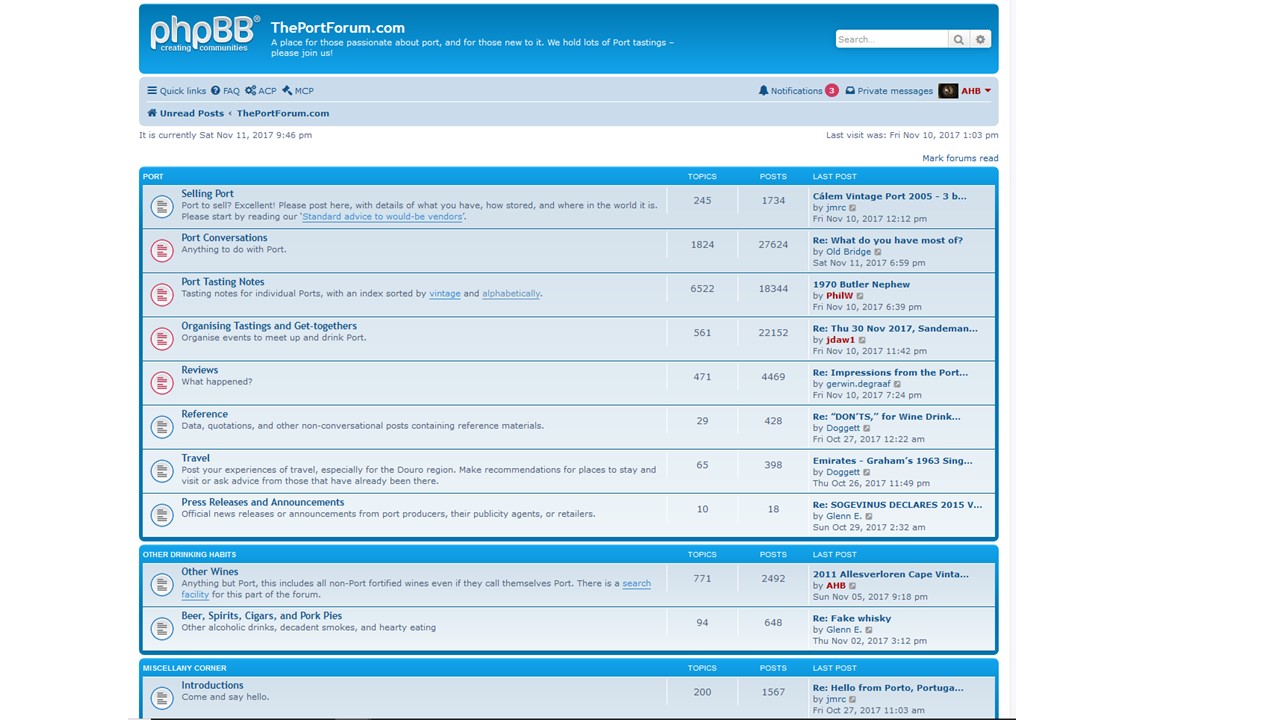Open the red notifications count badge
Image resolution: width=1280 pixels, height=720 pixels.
pos(832,91)
